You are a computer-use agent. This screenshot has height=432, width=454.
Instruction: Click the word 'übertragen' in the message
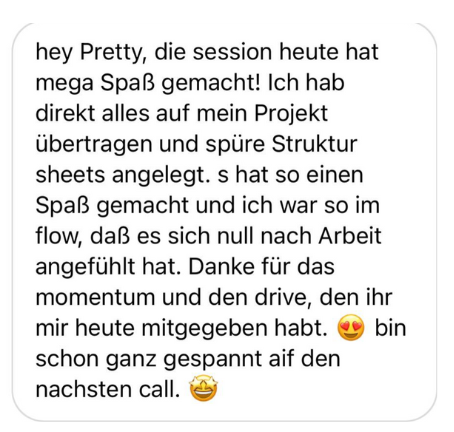click(x=94, y=145)
